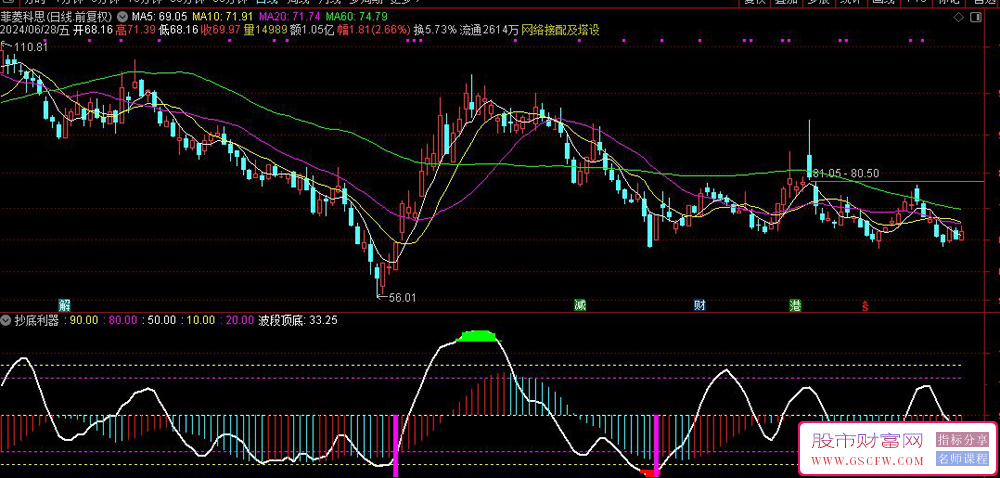Select the 10.00 indicator parameter
Image resolution: width=1000 pixels, height=478 pixels.
[202, 320]
